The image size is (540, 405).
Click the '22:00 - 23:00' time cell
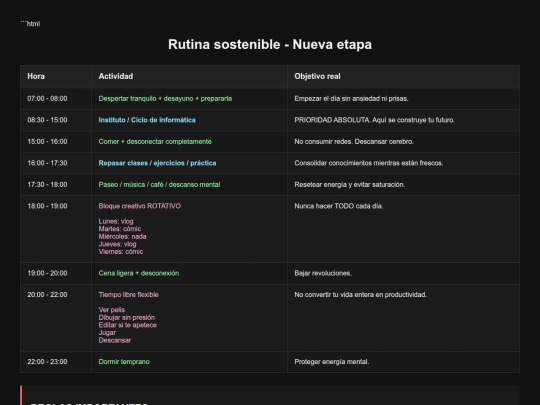[x=47, y=362]
